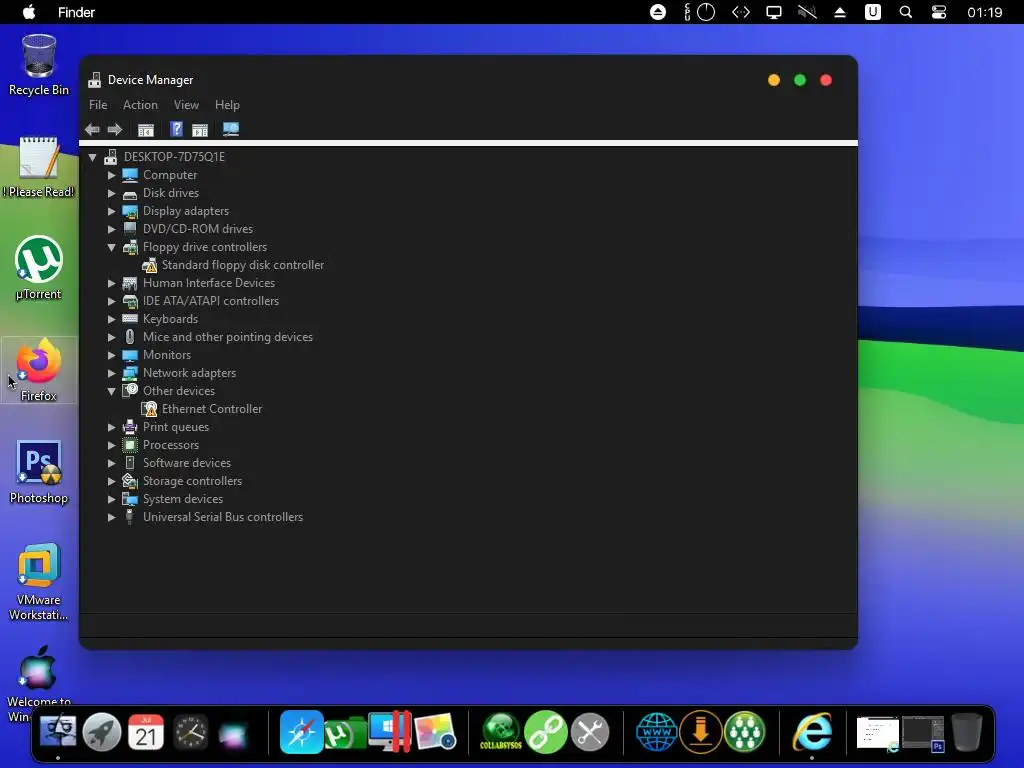The image size is (1024, 768).
Task: Click the Finder icon in the dock
Action: (58, 732)
